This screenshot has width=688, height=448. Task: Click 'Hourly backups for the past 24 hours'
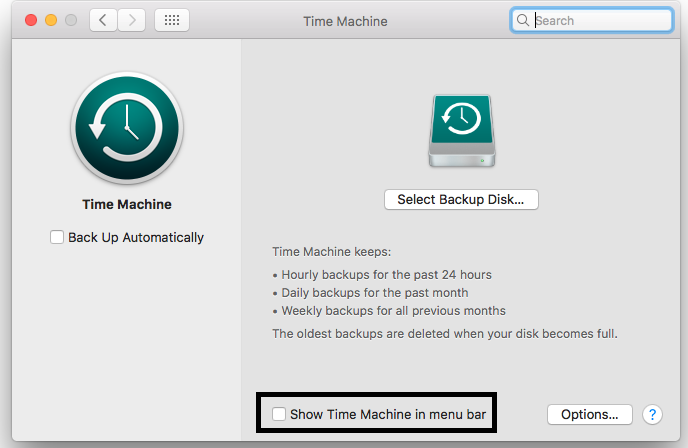(x=387, y=275)
